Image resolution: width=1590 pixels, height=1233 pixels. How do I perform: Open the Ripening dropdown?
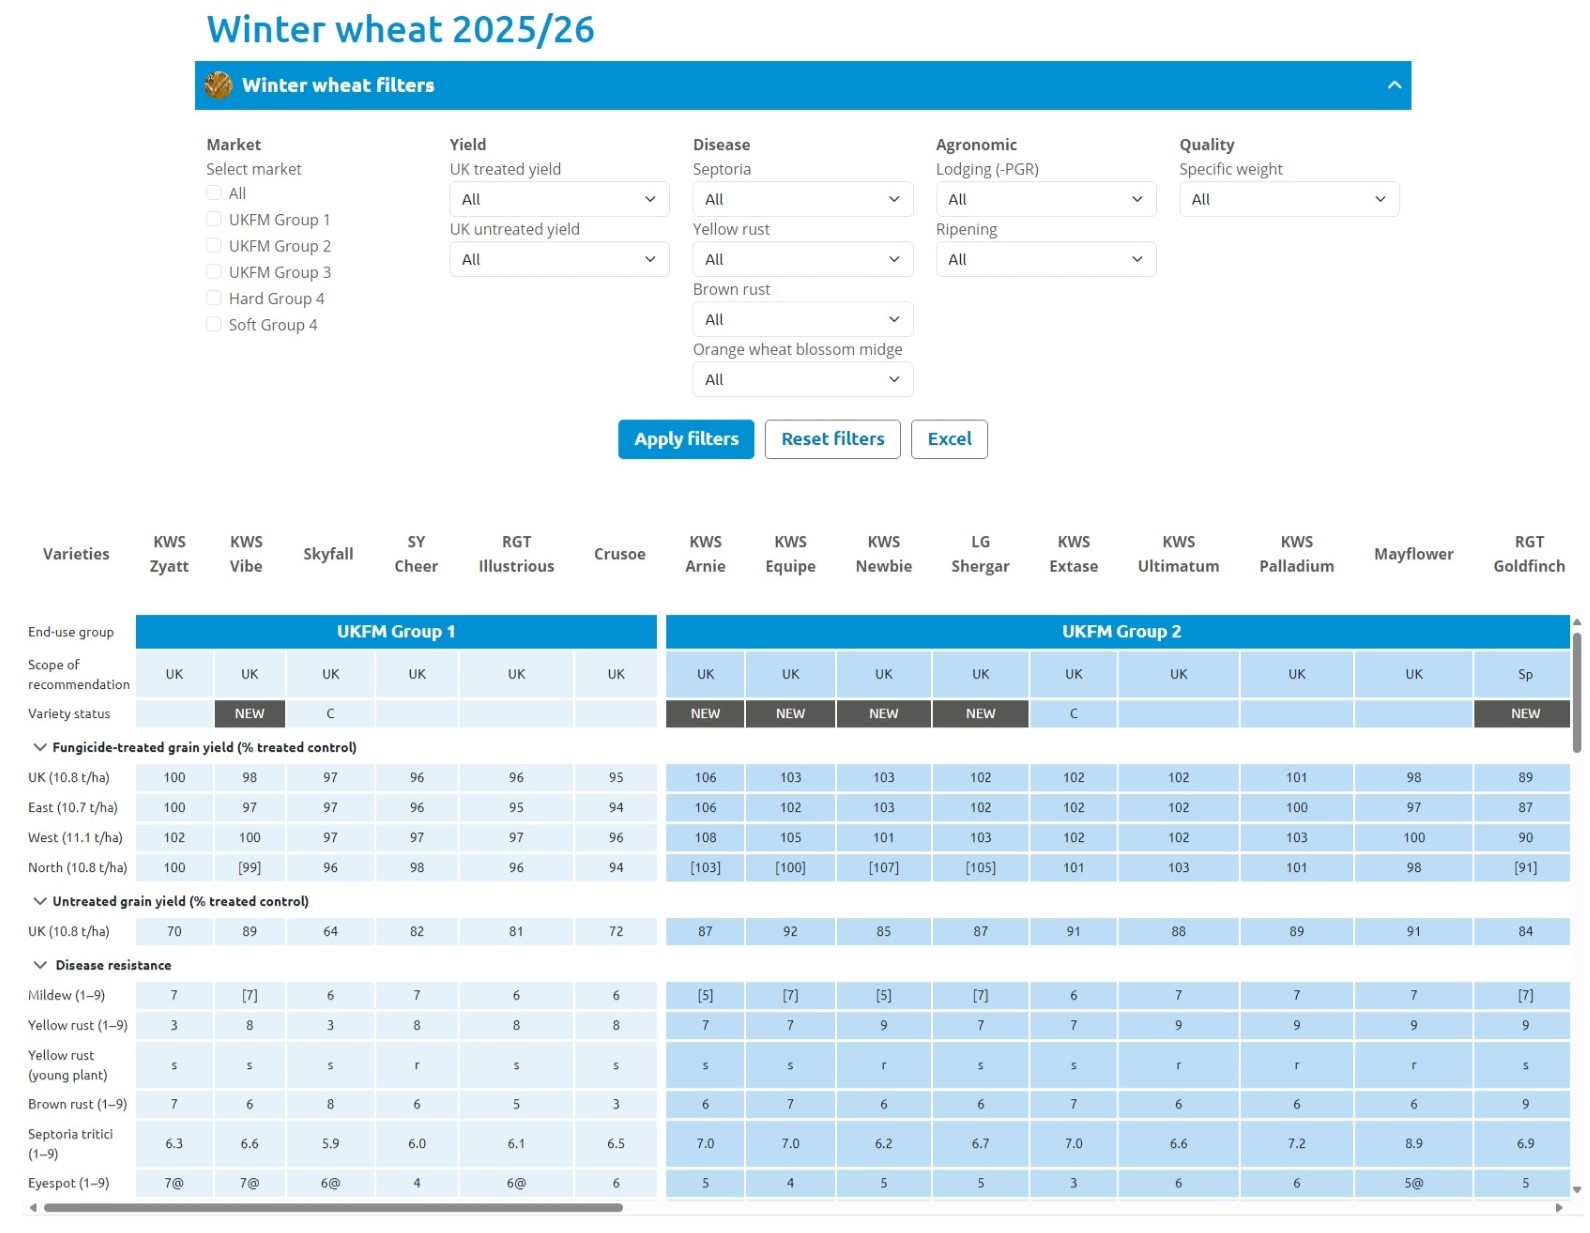click(1046, 259)
